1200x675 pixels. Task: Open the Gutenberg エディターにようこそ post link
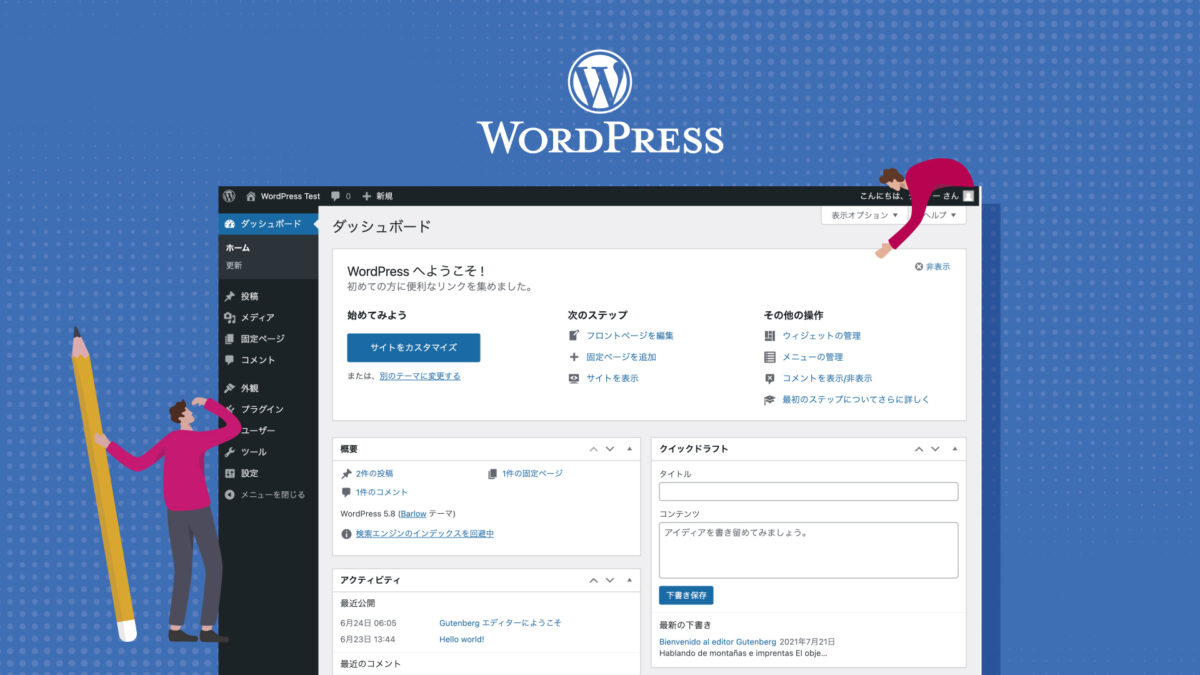click(500, 622)
